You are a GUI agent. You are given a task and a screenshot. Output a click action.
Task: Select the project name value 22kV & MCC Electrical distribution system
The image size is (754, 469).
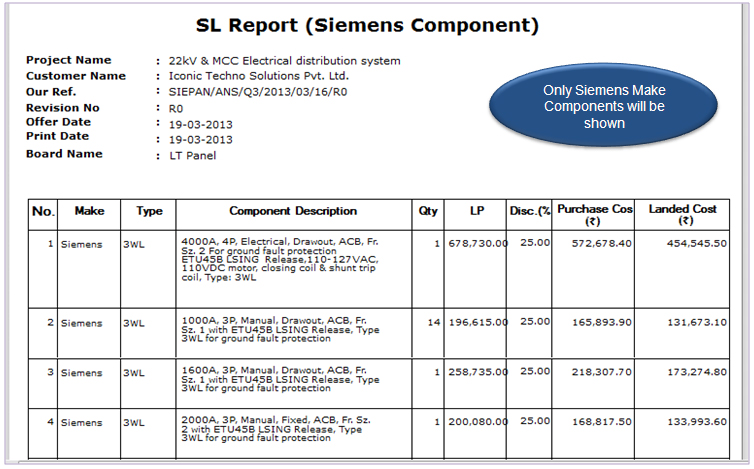tap(284, 61)
